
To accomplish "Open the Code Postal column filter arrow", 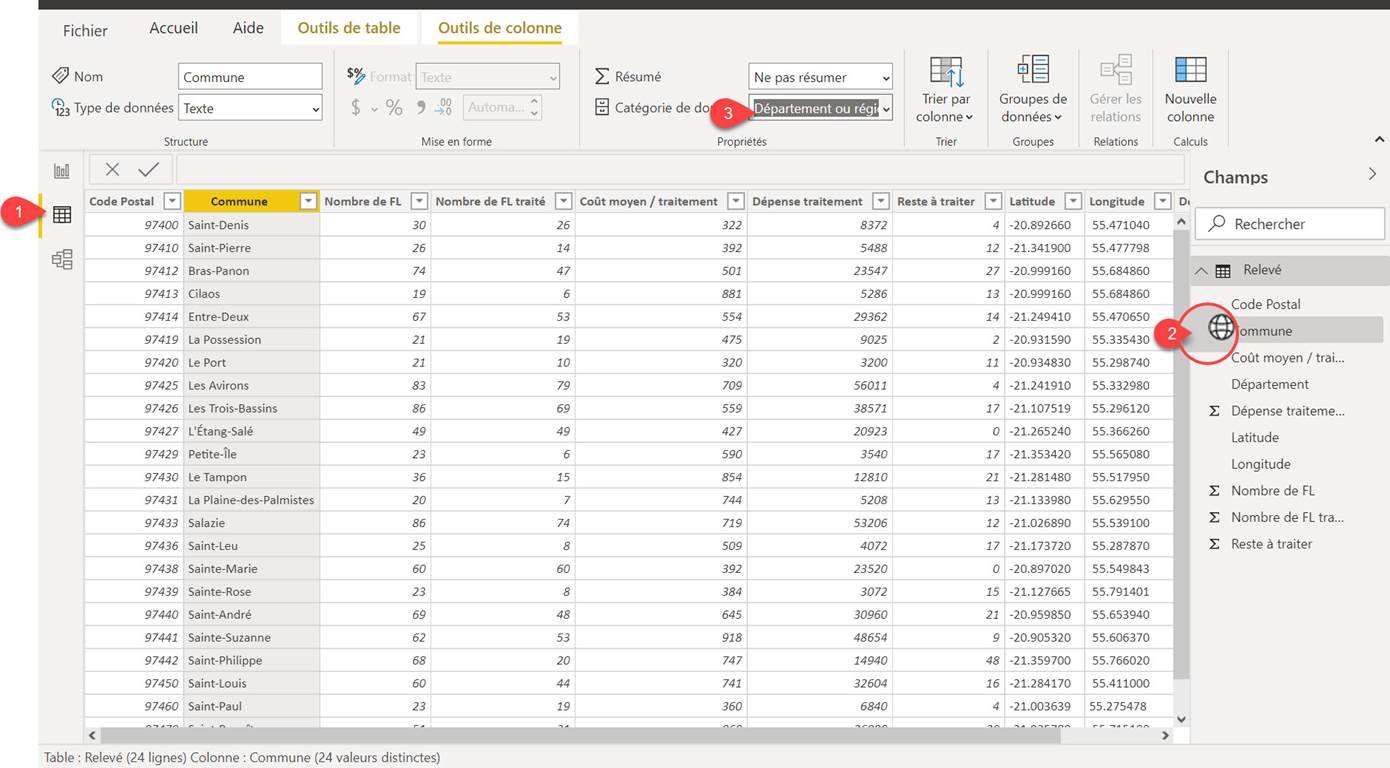I will (172, 201).
